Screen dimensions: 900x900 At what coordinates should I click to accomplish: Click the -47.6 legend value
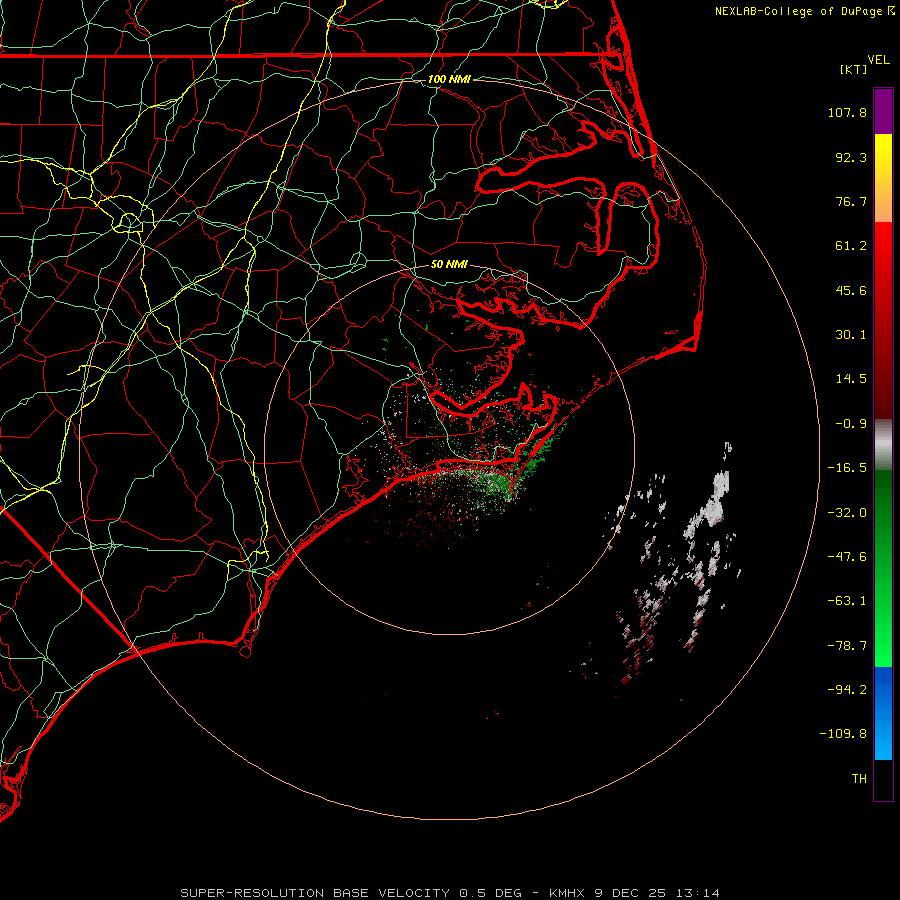pyautogui.click(x=847, y=557)
